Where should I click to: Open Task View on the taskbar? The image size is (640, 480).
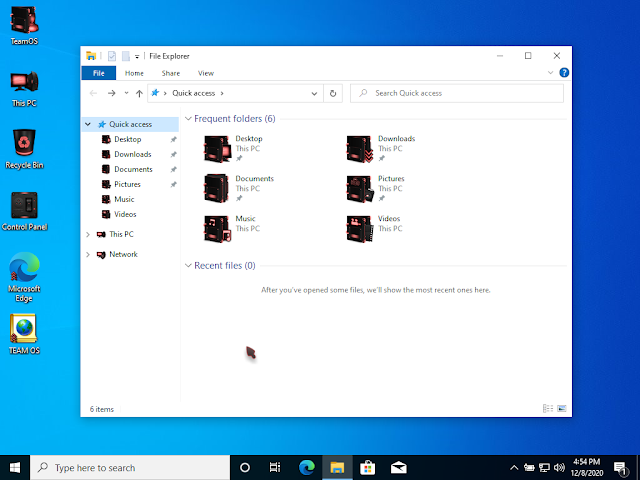[x=275, y=467]
